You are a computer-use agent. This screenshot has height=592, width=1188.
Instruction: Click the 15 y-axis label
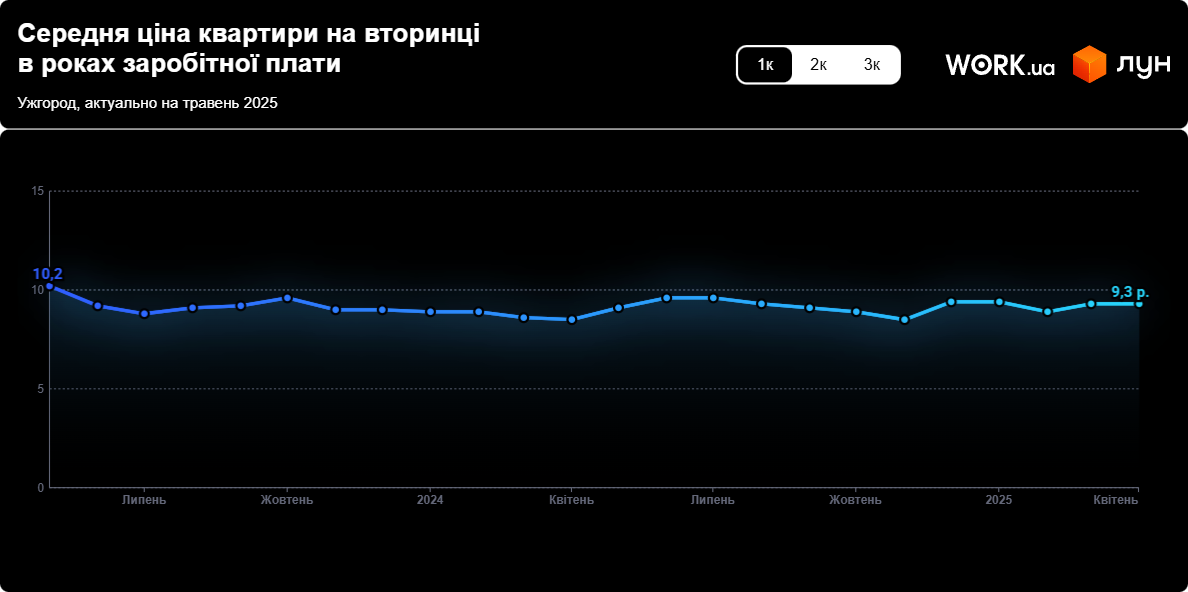pos(38,191)
